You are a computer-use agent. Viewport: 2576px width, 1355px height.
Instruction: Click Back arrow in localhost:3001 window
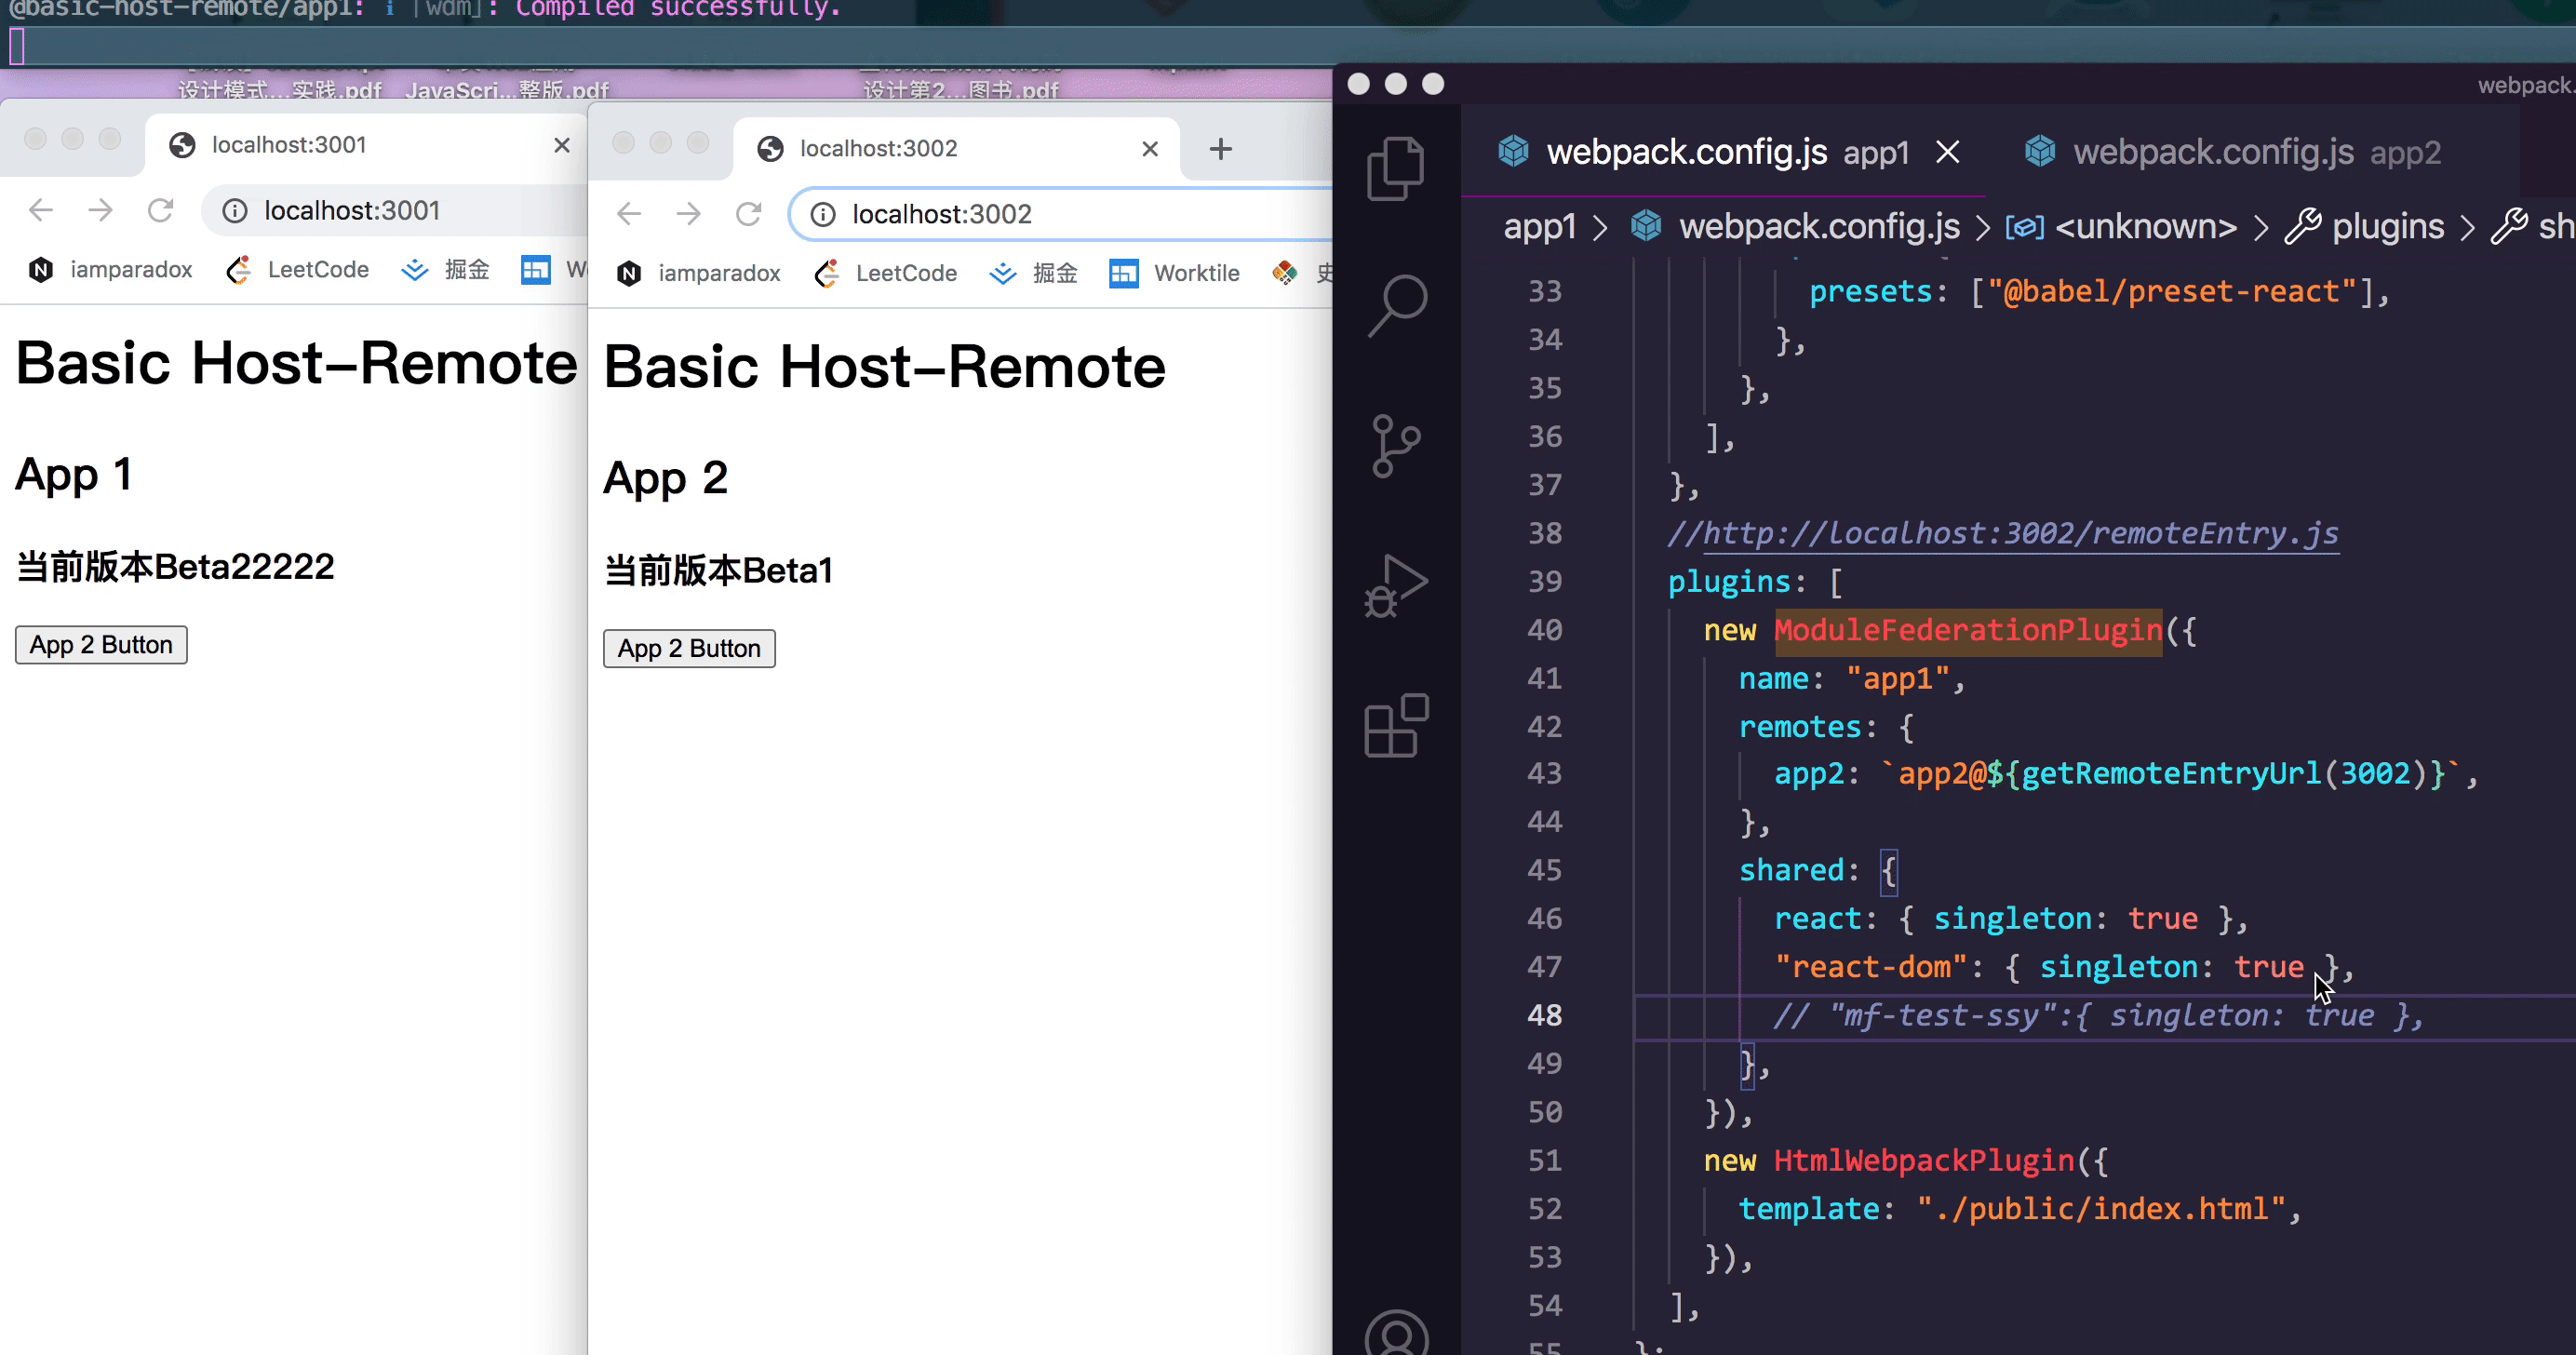coord(41,210)
